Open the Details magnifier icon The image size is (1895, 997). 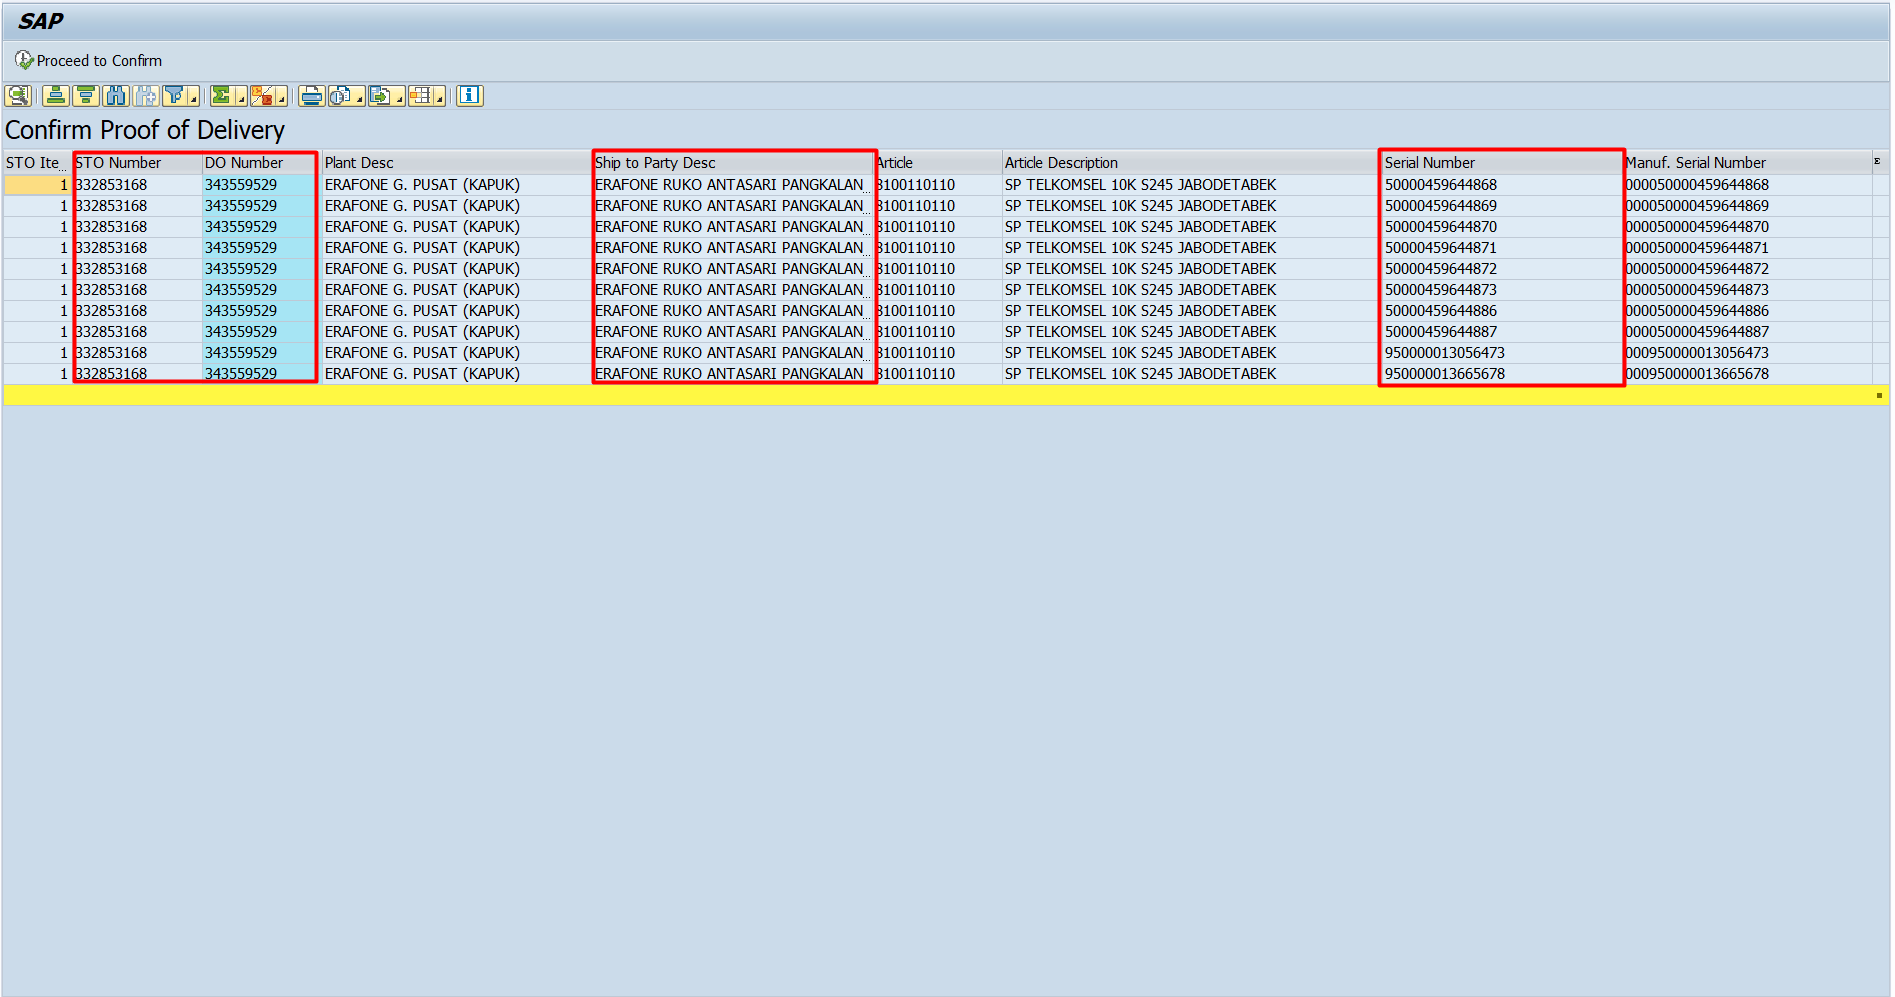coord(17,96)
